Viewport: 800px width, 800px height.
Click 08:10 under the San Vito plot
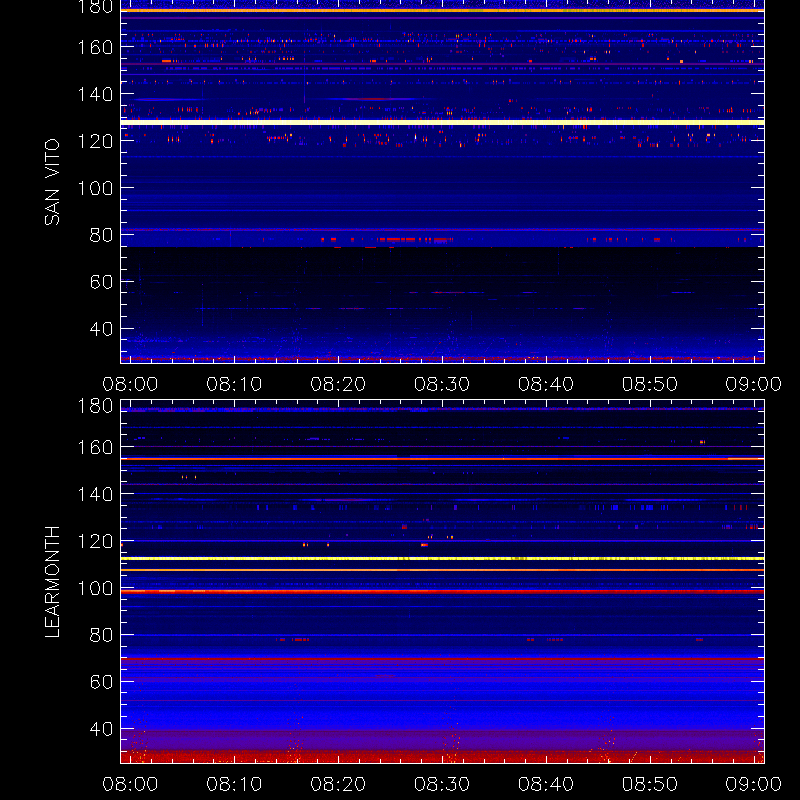point(234,384)
